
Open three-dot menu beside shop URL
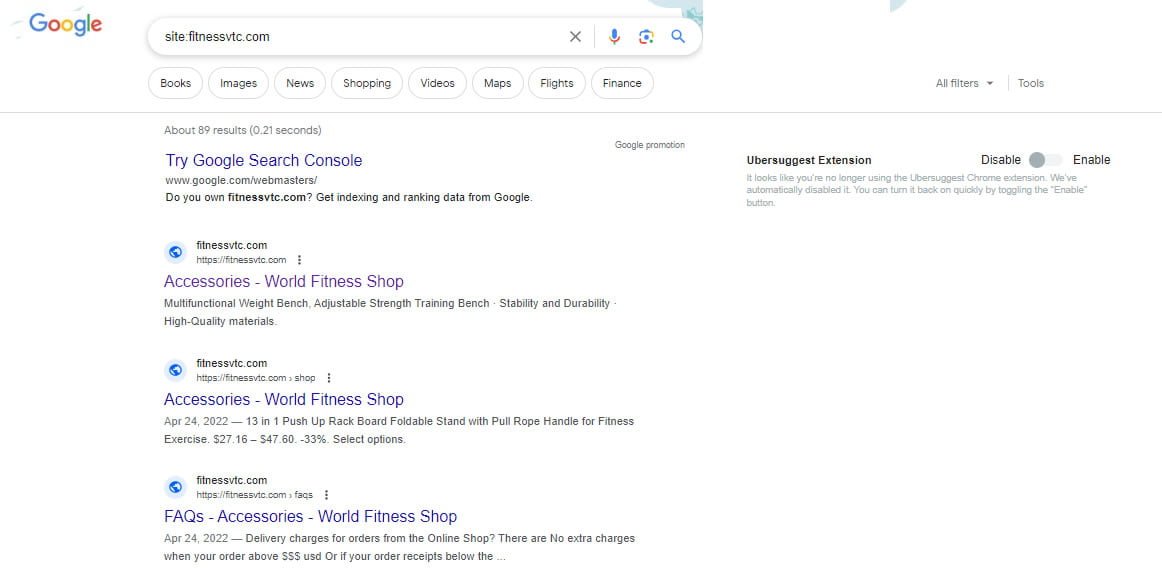(x=329, y=378)
